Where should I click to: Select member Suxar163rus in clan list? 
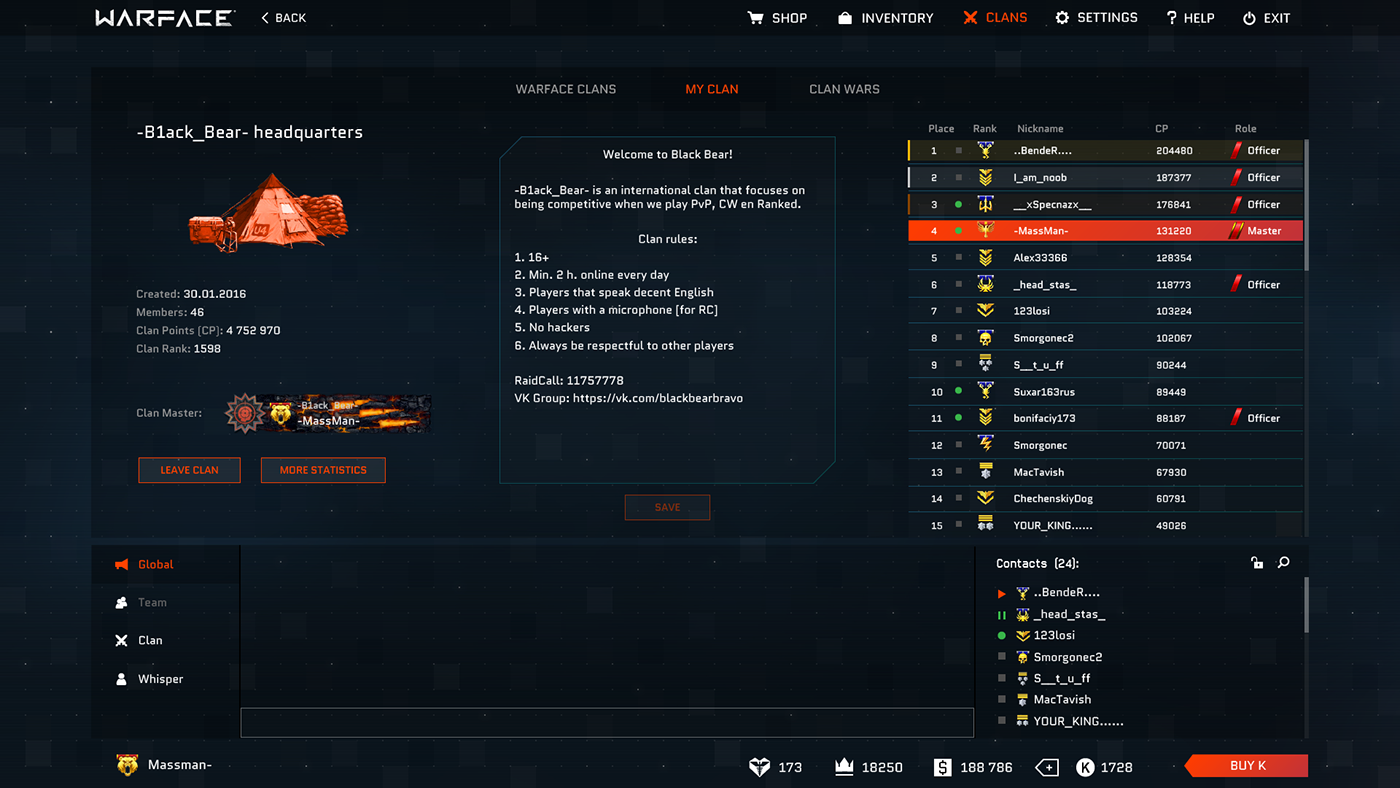click(1106, 391)
